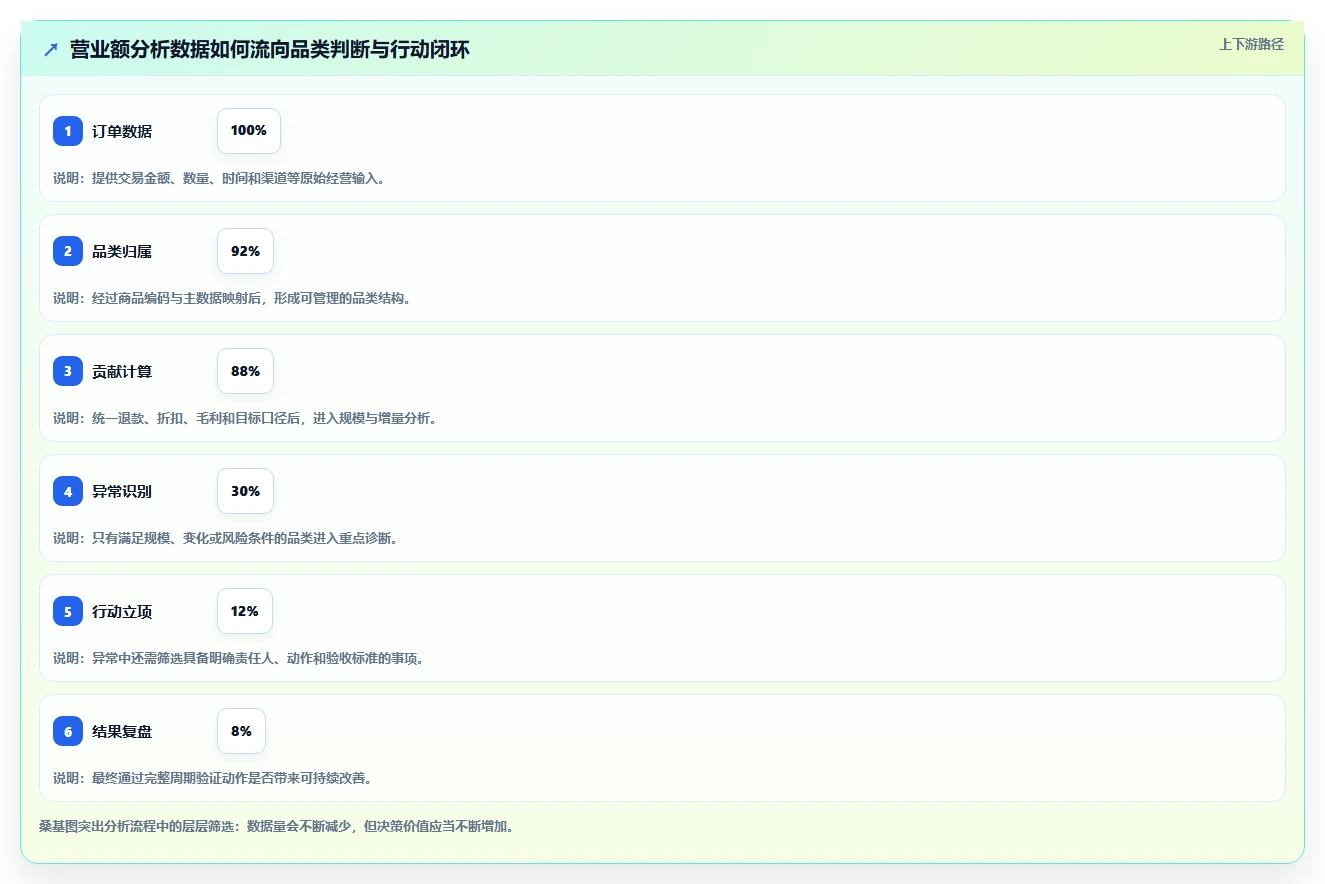Click step number 5 badge

[x=68, y=611]
